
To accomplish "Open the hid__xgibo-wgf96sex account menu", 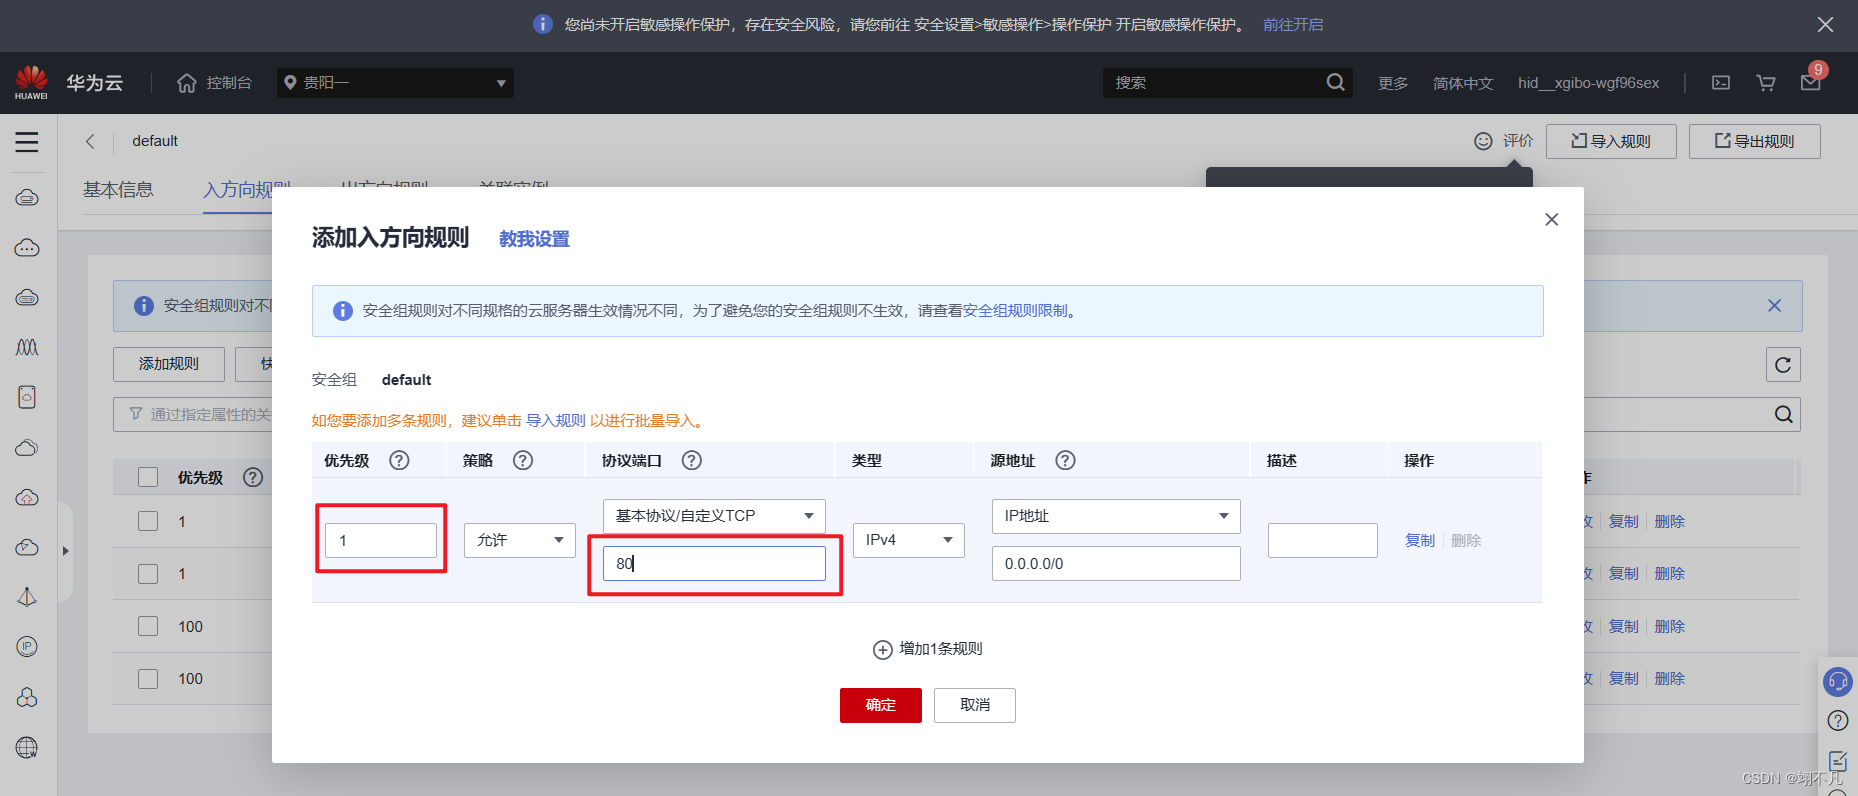I will pos(1588,83).
